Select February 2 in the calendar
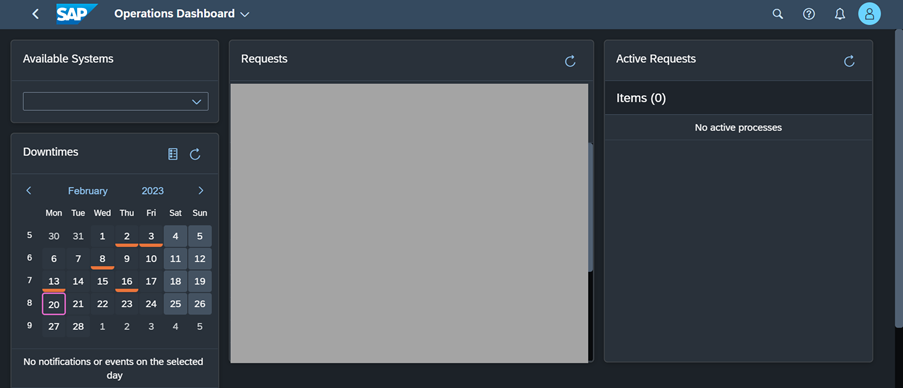The height and width of the screenshot is (388, 903). point(127,236)
